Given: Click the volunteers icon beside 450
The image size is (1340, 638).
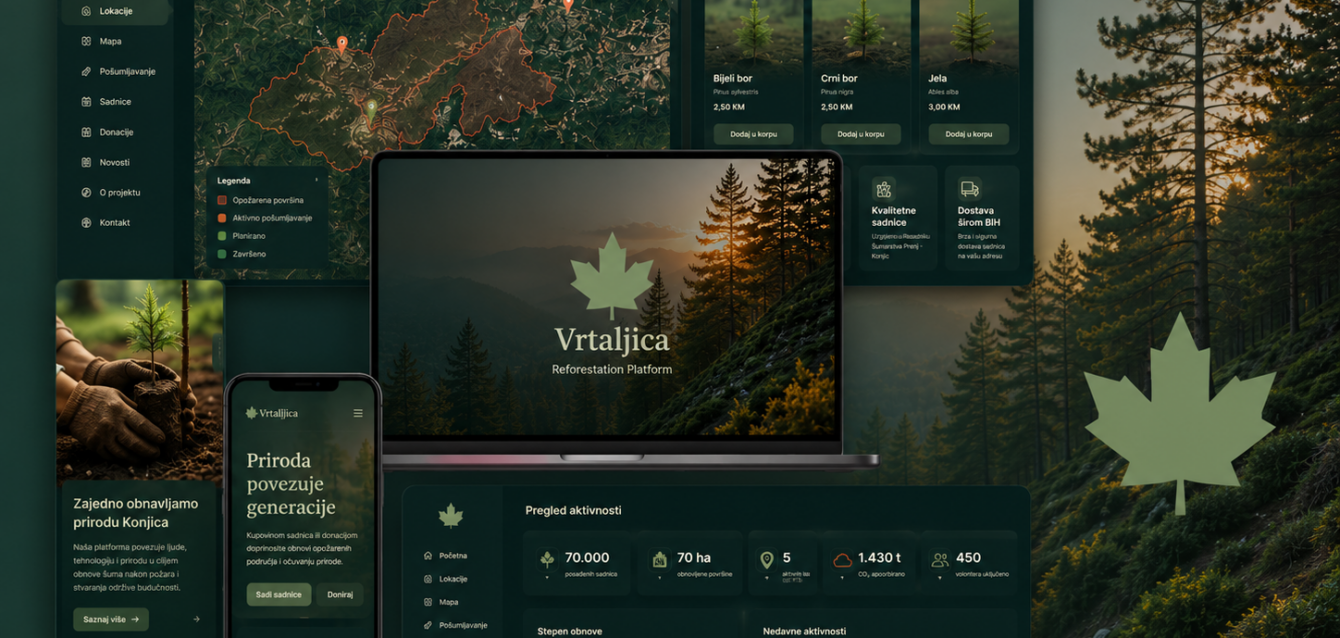Looking at the screenshot, I should pyautogui.click(x=940, y=560).
